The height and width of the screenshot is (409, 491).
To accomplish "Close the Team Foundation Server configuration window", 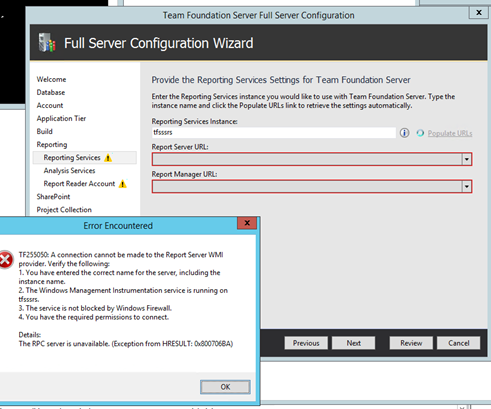I will click(479, 13).
